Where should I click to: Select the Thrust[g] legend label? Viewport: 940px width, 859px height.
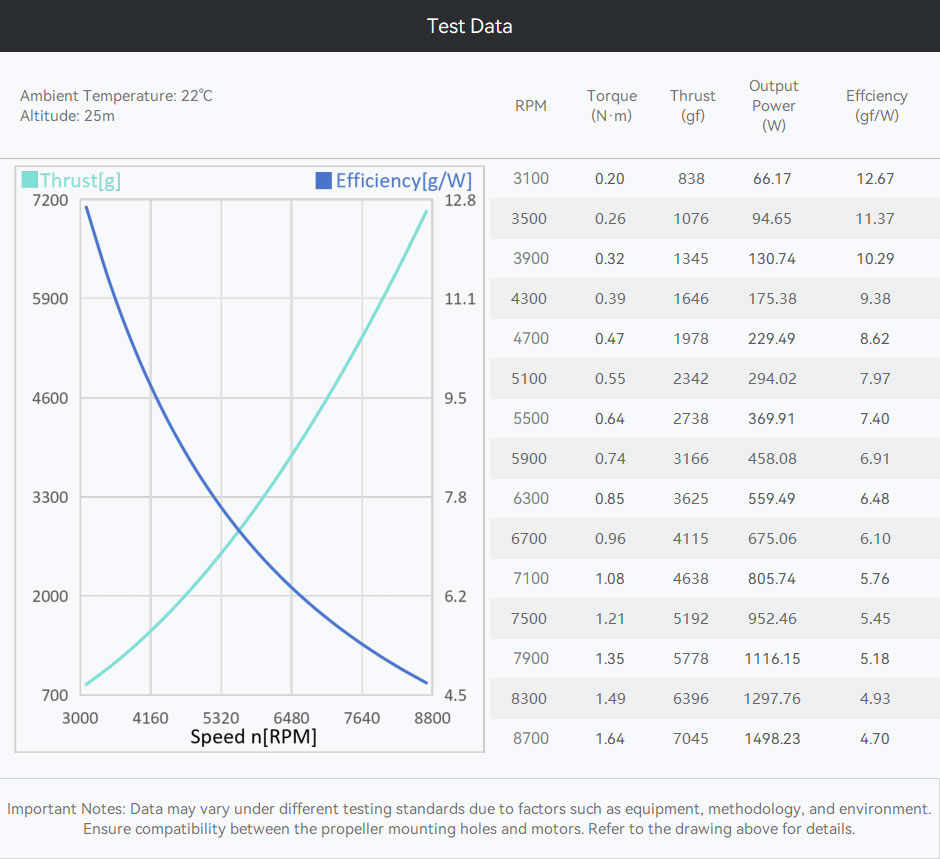[x=80, y=180]
